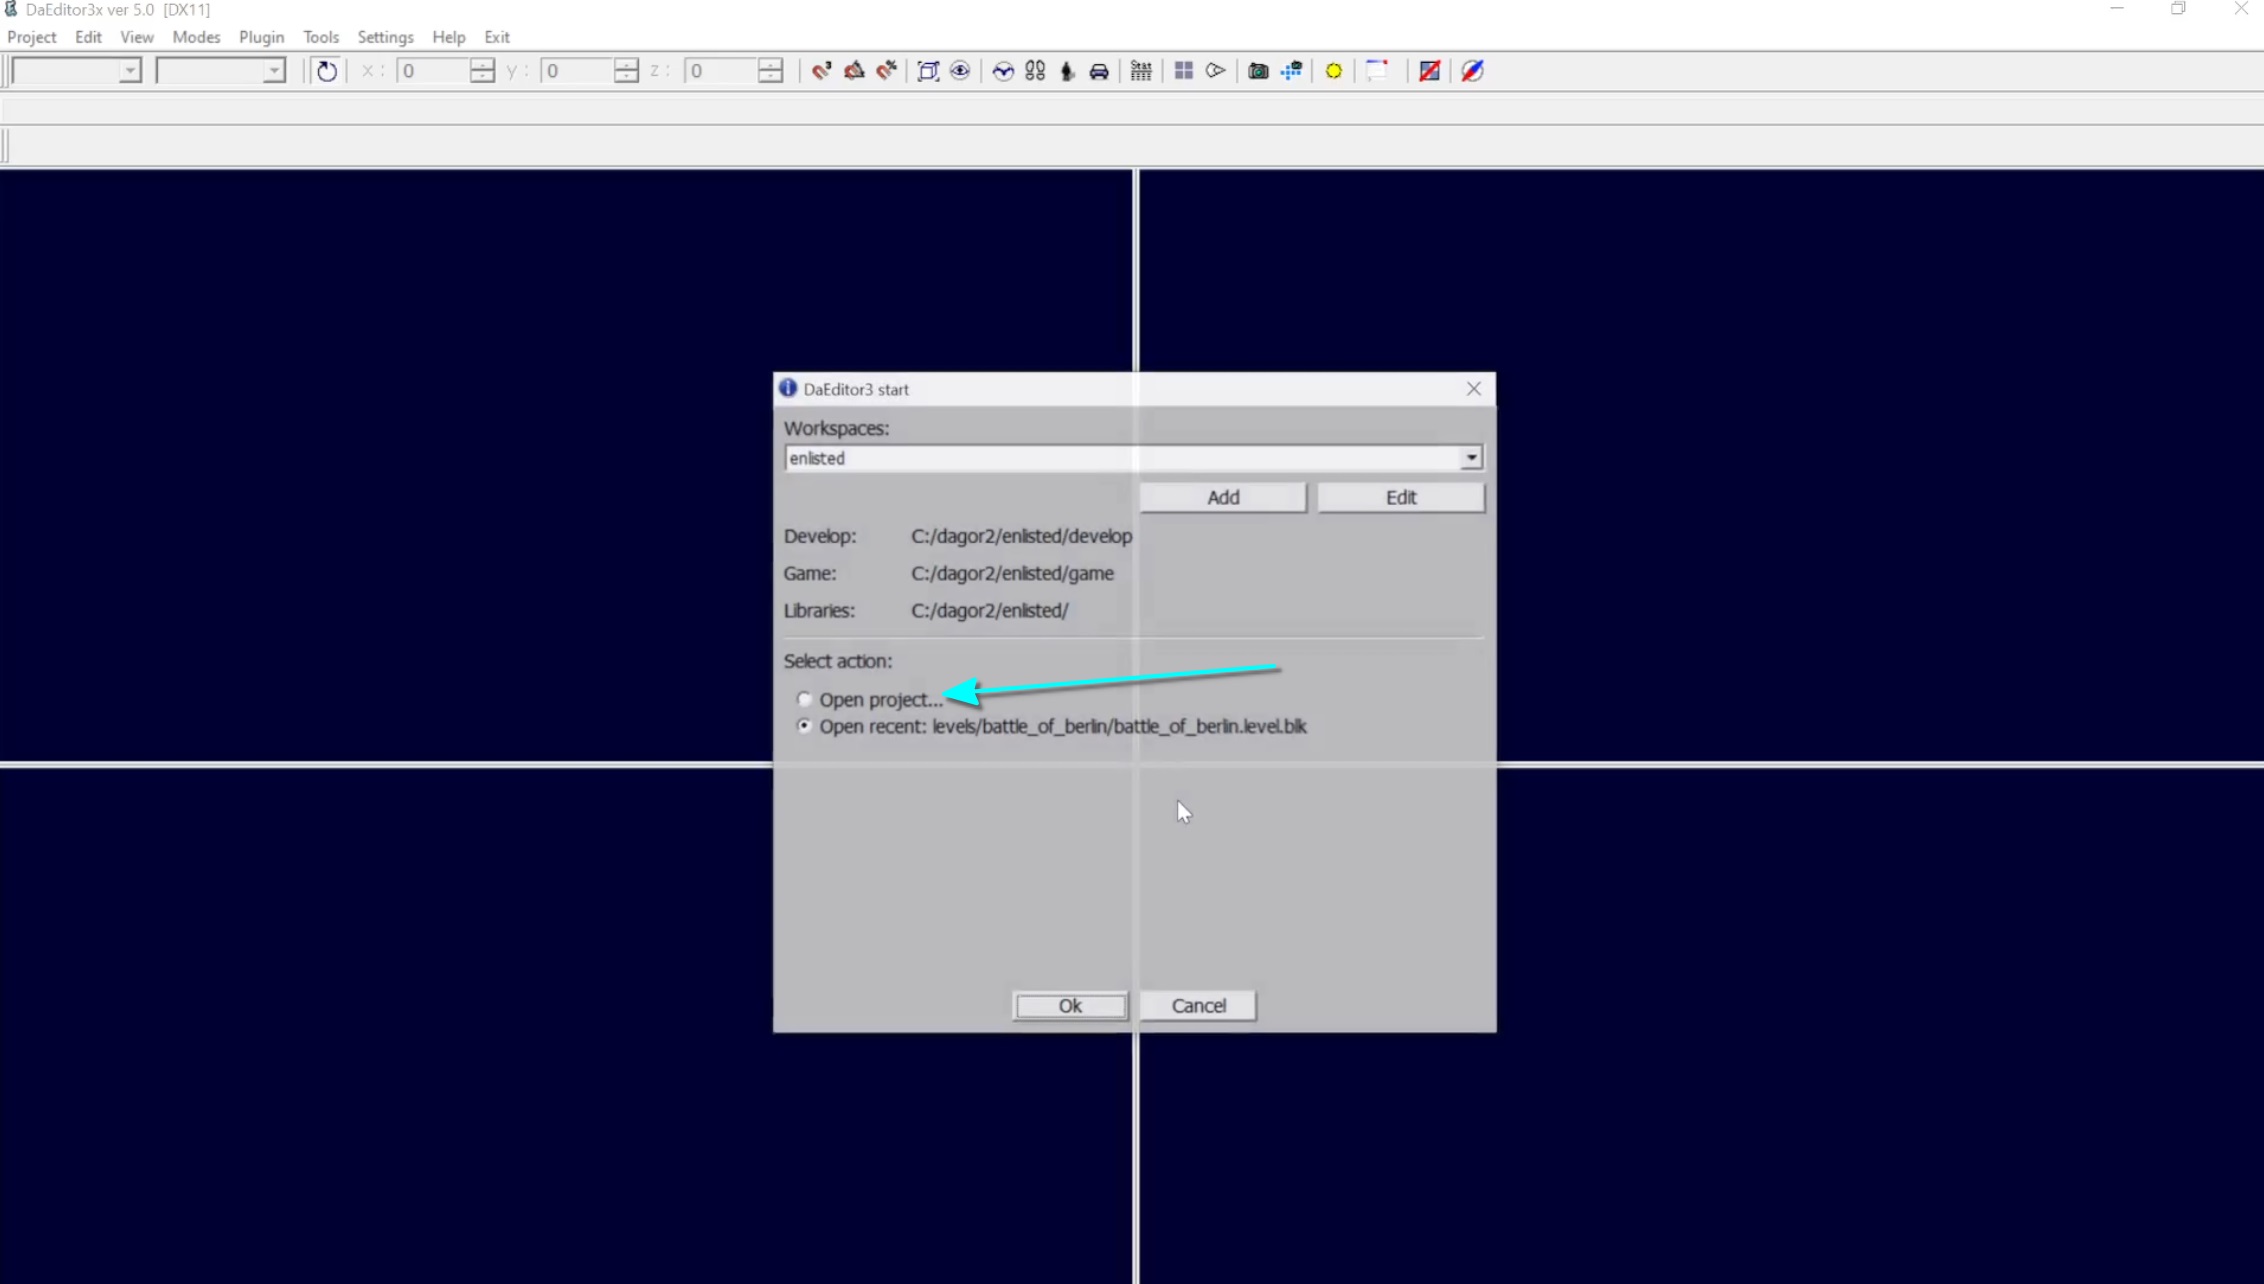
Task: Click the Edit workspace button
Action: [1400, 497]
